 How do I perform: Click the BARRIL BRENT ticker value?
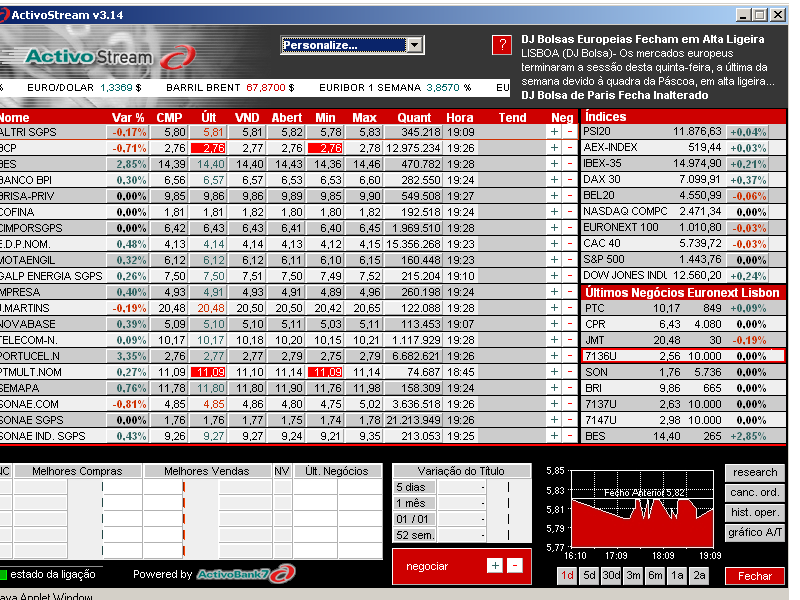click(x=266, y=88)
